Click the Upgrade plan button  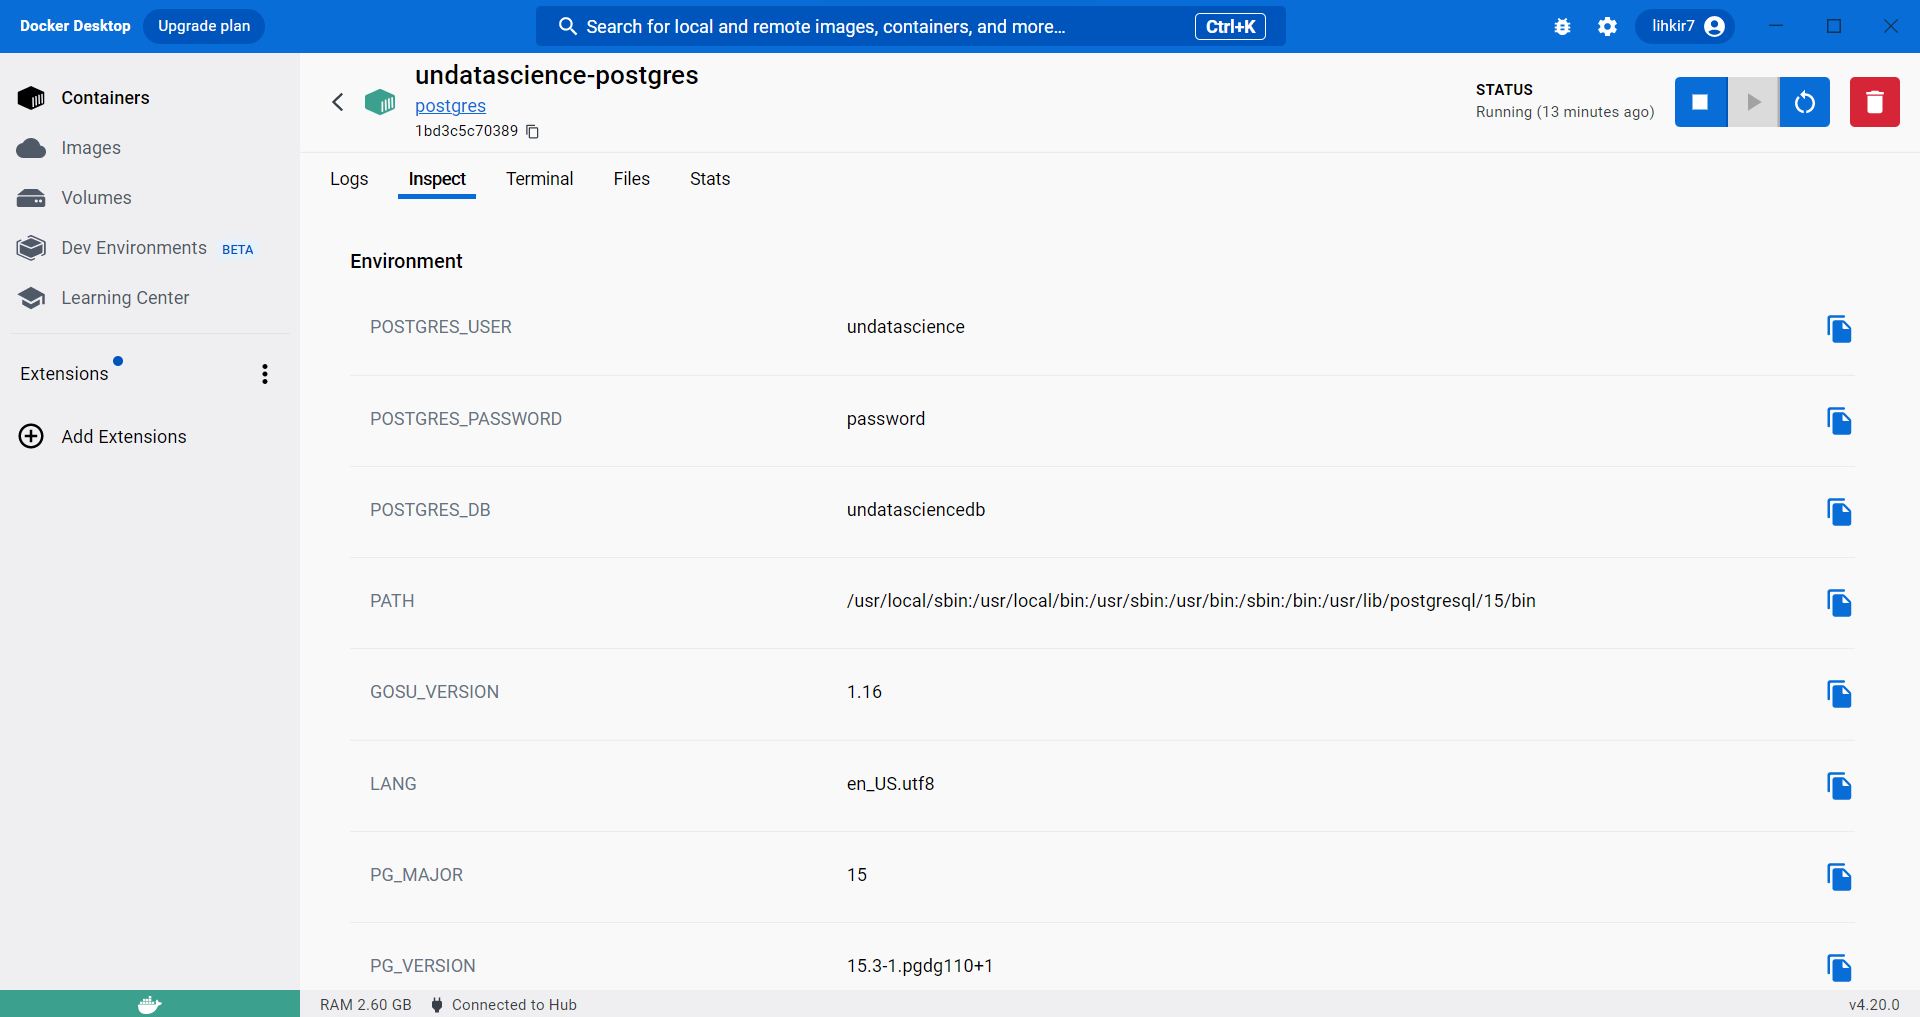(204, 26)
